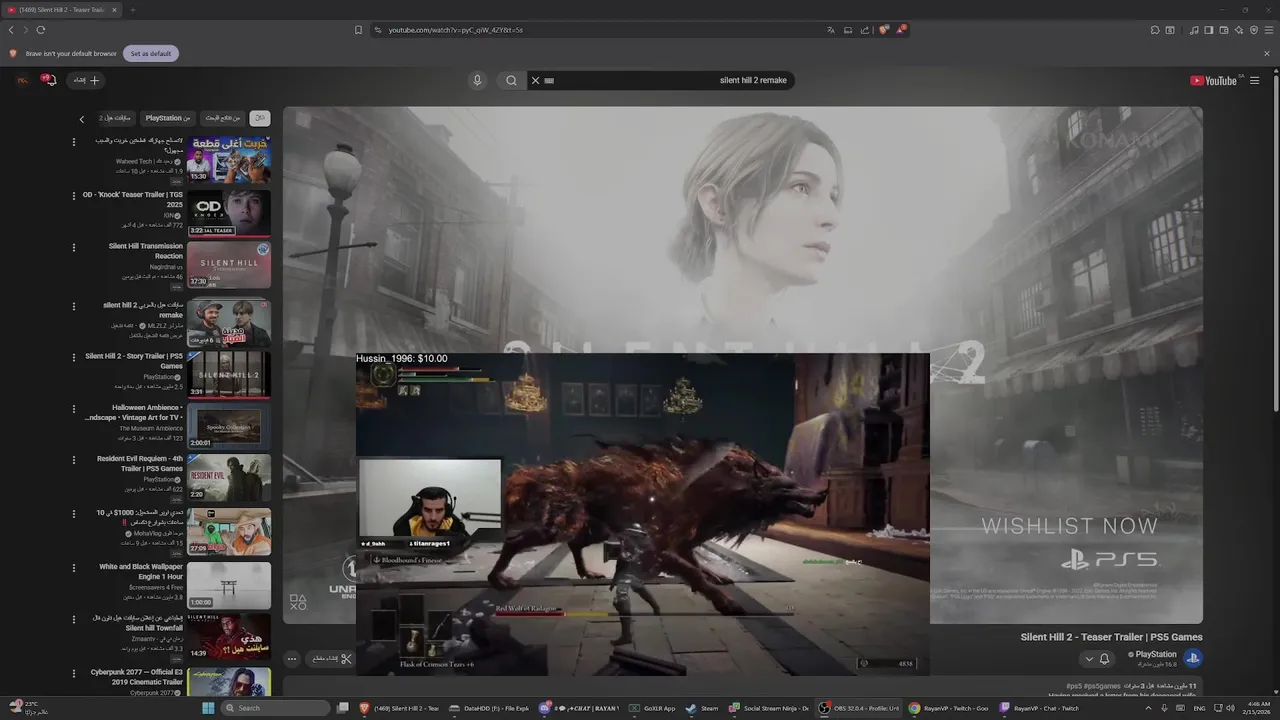Viewport: 1280px width, 720px height.
Task: Open the Brave VPN shield icon
Action: [x=1254, y=30]
